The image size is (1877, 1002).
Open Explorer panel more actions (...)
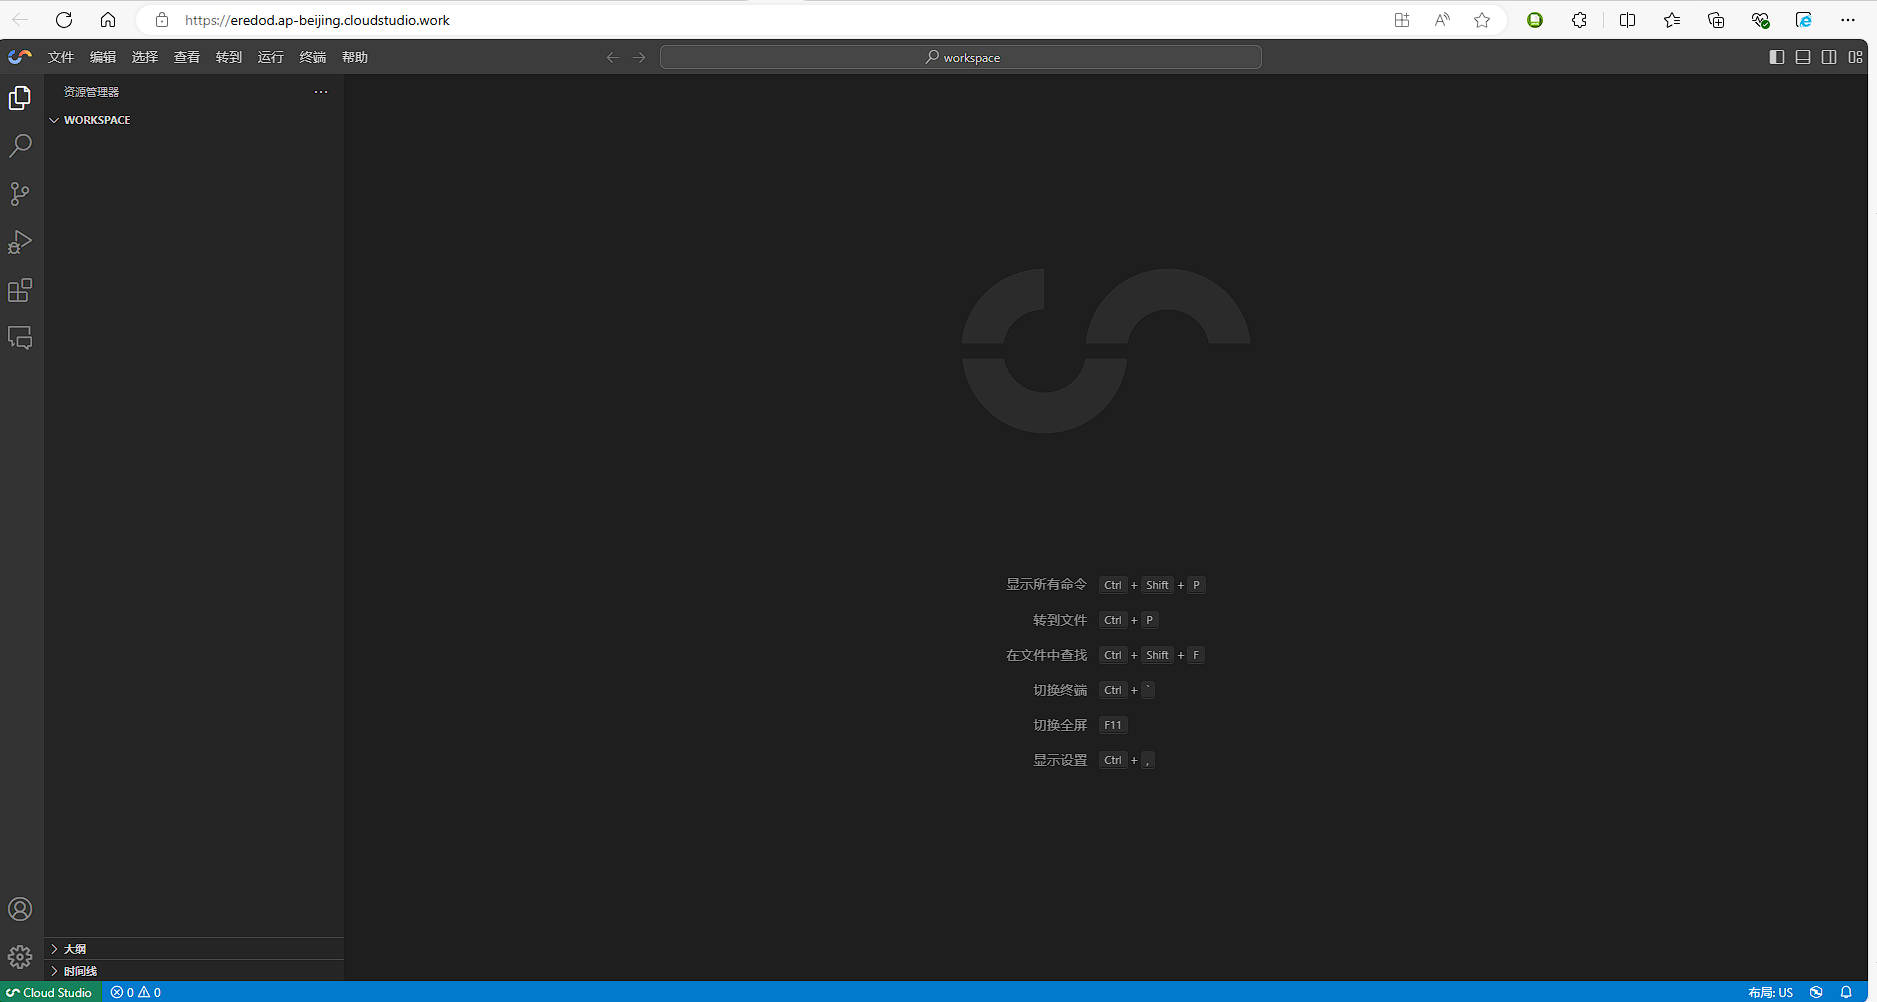[321, 92]
